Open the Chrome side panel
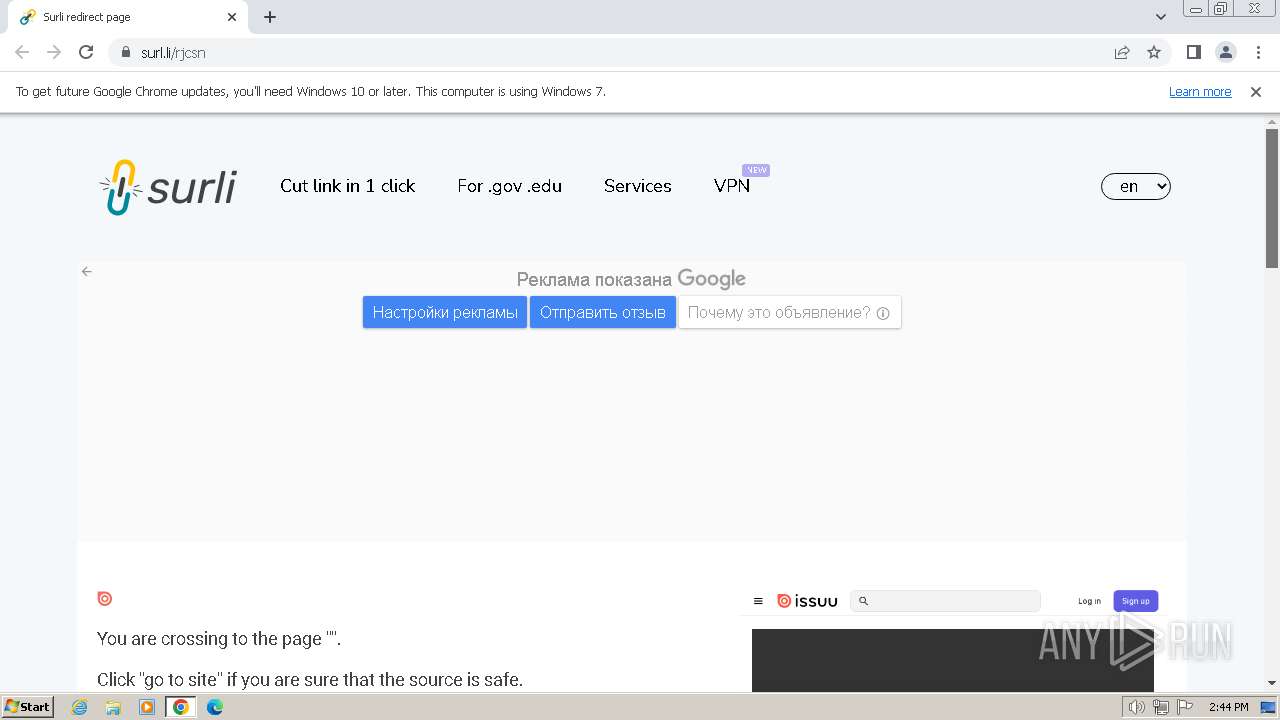This screenshot has height=720, width=1280. point(1193,53)
